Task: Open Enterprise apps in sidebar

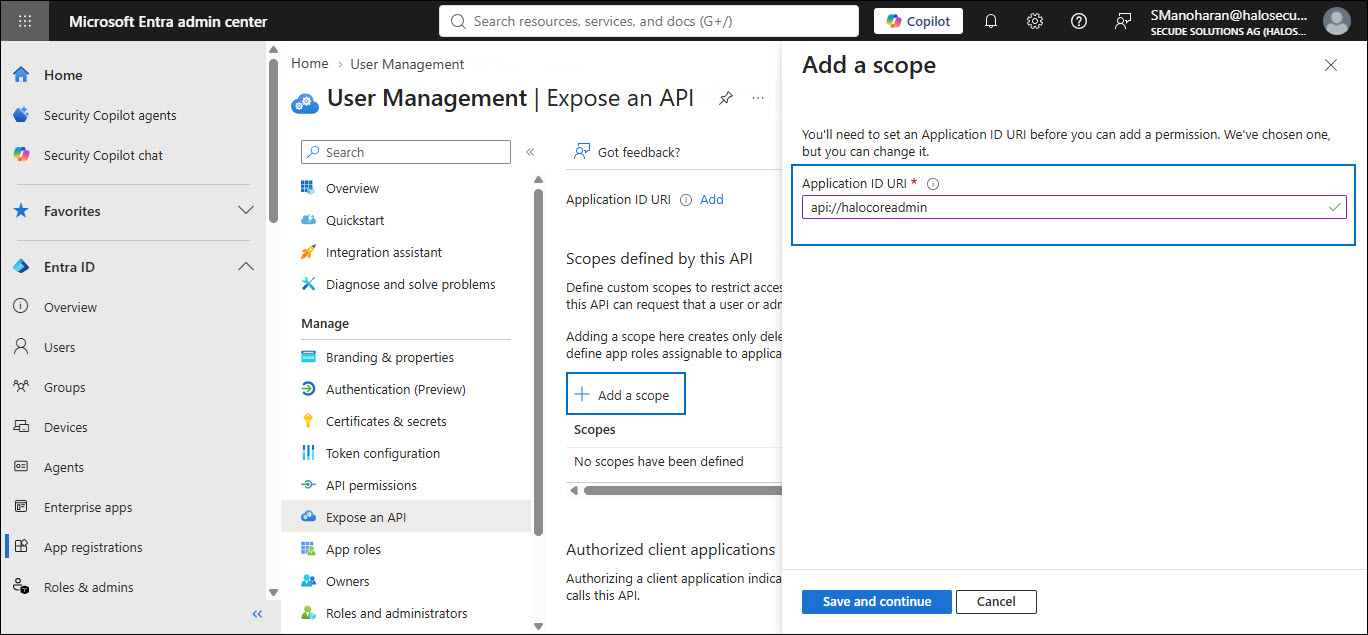Action: 88,507
